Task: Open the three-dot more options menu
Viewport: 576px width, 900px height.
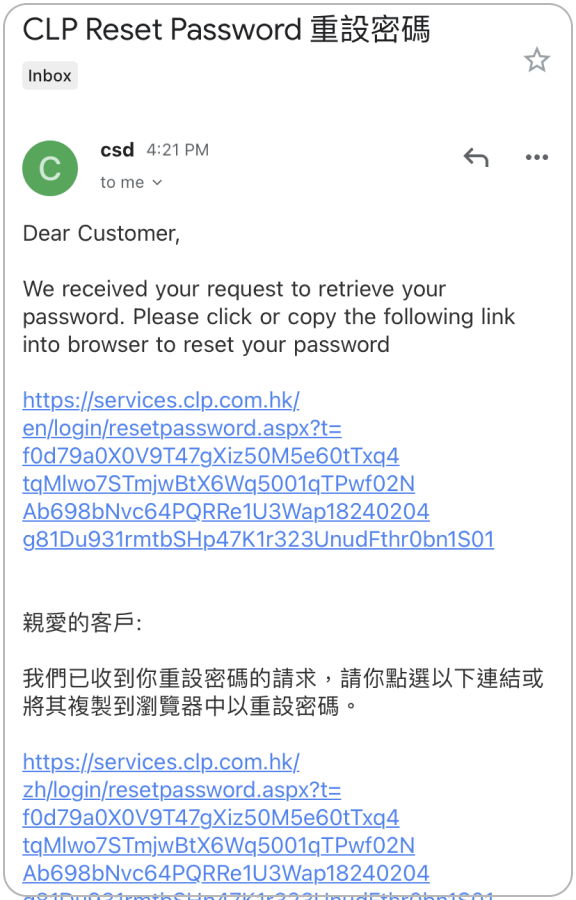Action: point(536,157)
